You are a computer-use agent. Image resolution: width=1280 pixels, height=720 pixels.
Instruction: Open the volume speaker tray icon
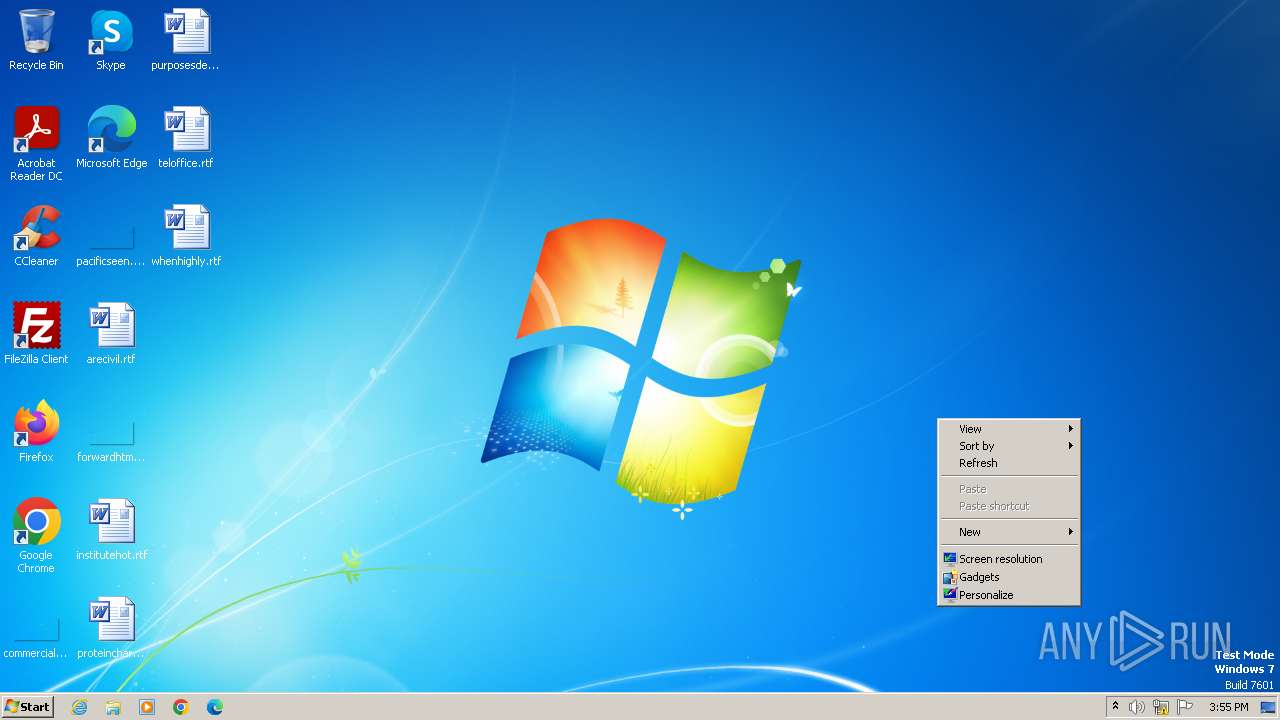click(x=1137, y=707)
